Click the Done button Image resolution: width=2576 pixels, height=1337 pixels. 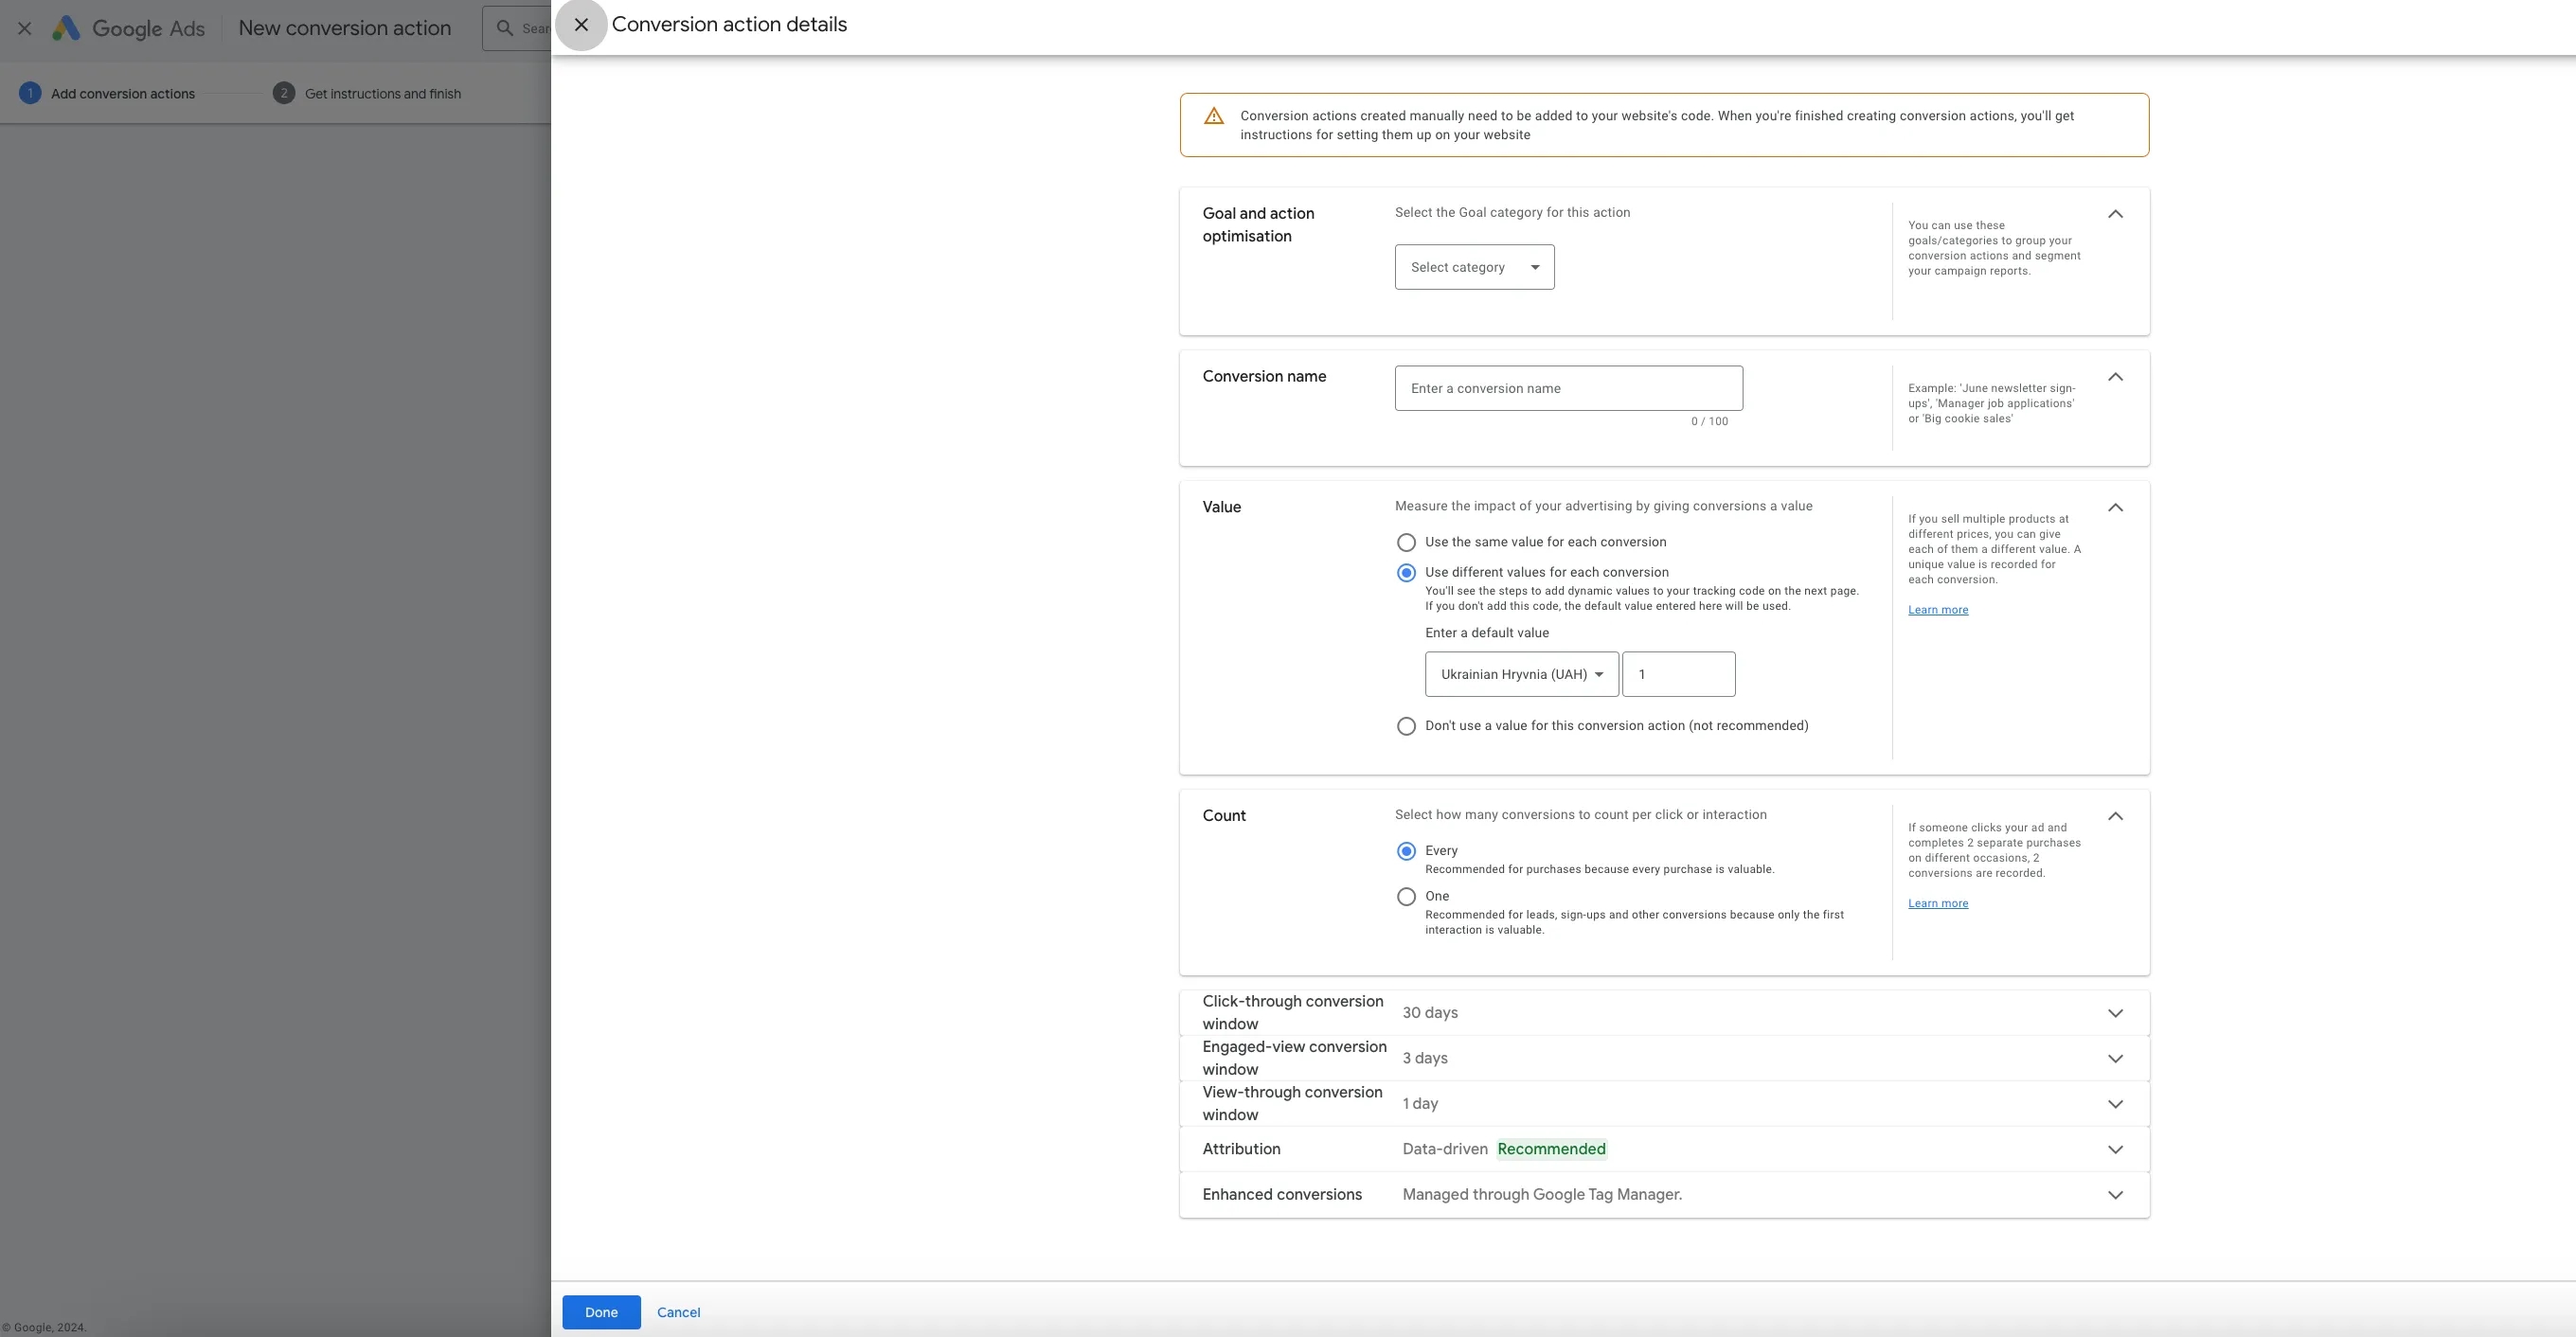coord(601,1312)
